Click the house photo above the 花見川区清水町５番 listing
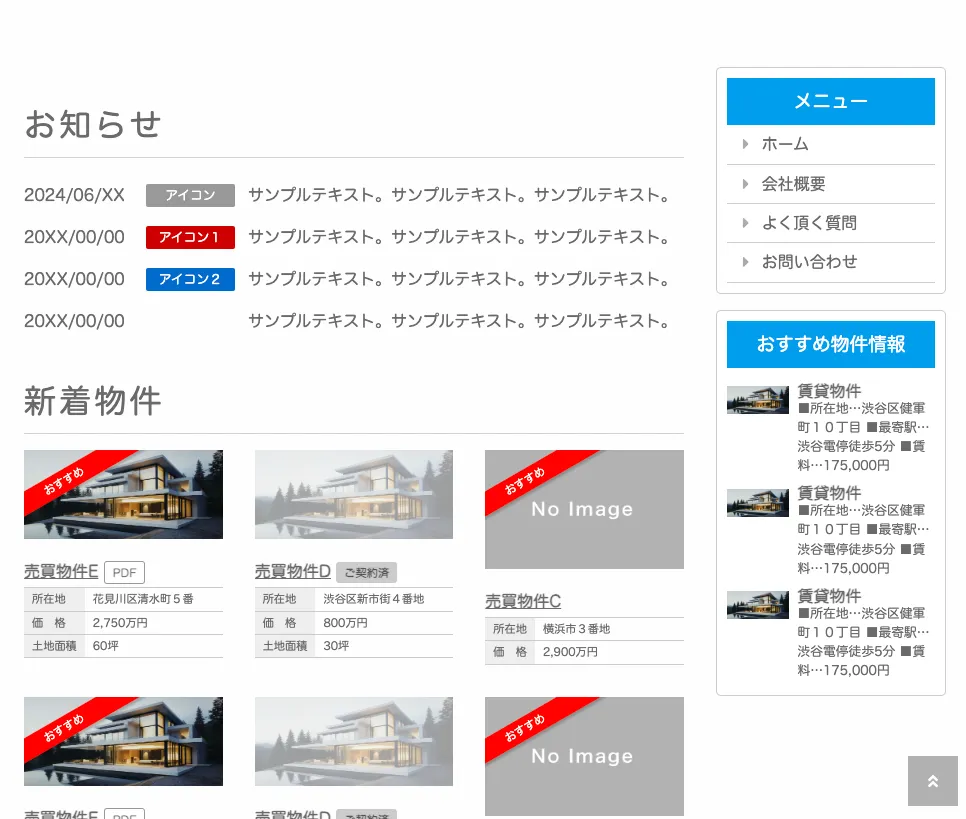The height and width of the screenshot is (819, 966). pyautogui.click(x=123, y=494)
